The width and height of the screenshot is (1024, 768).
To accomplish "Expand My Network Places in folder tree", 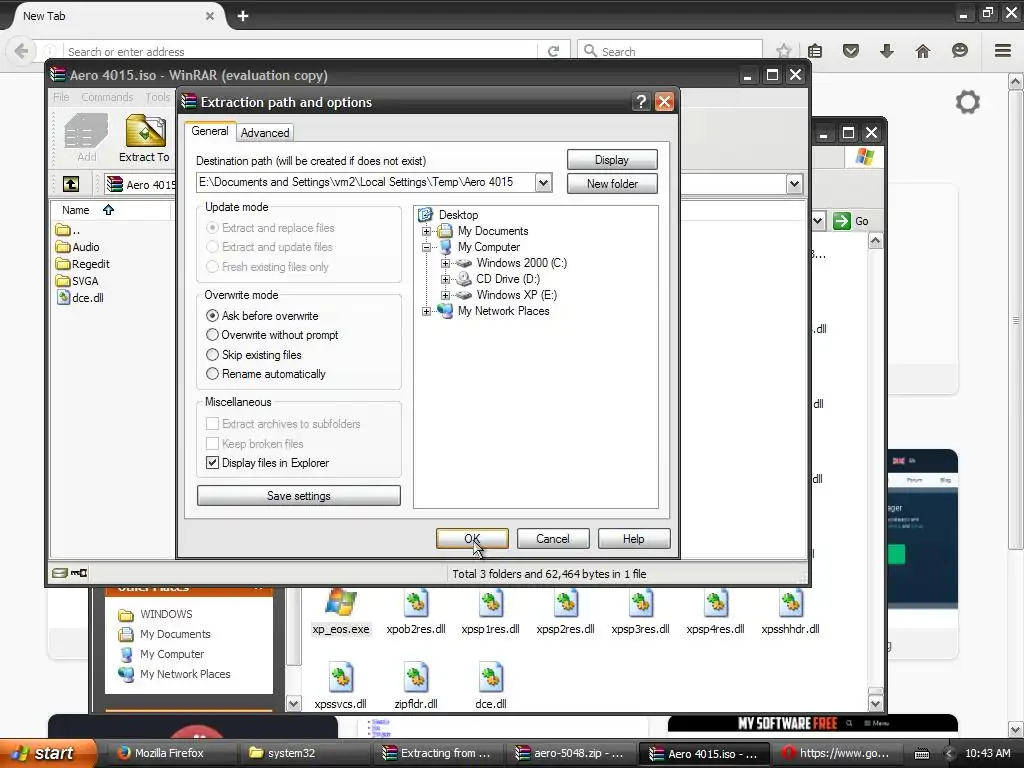I will pos(426,312).
